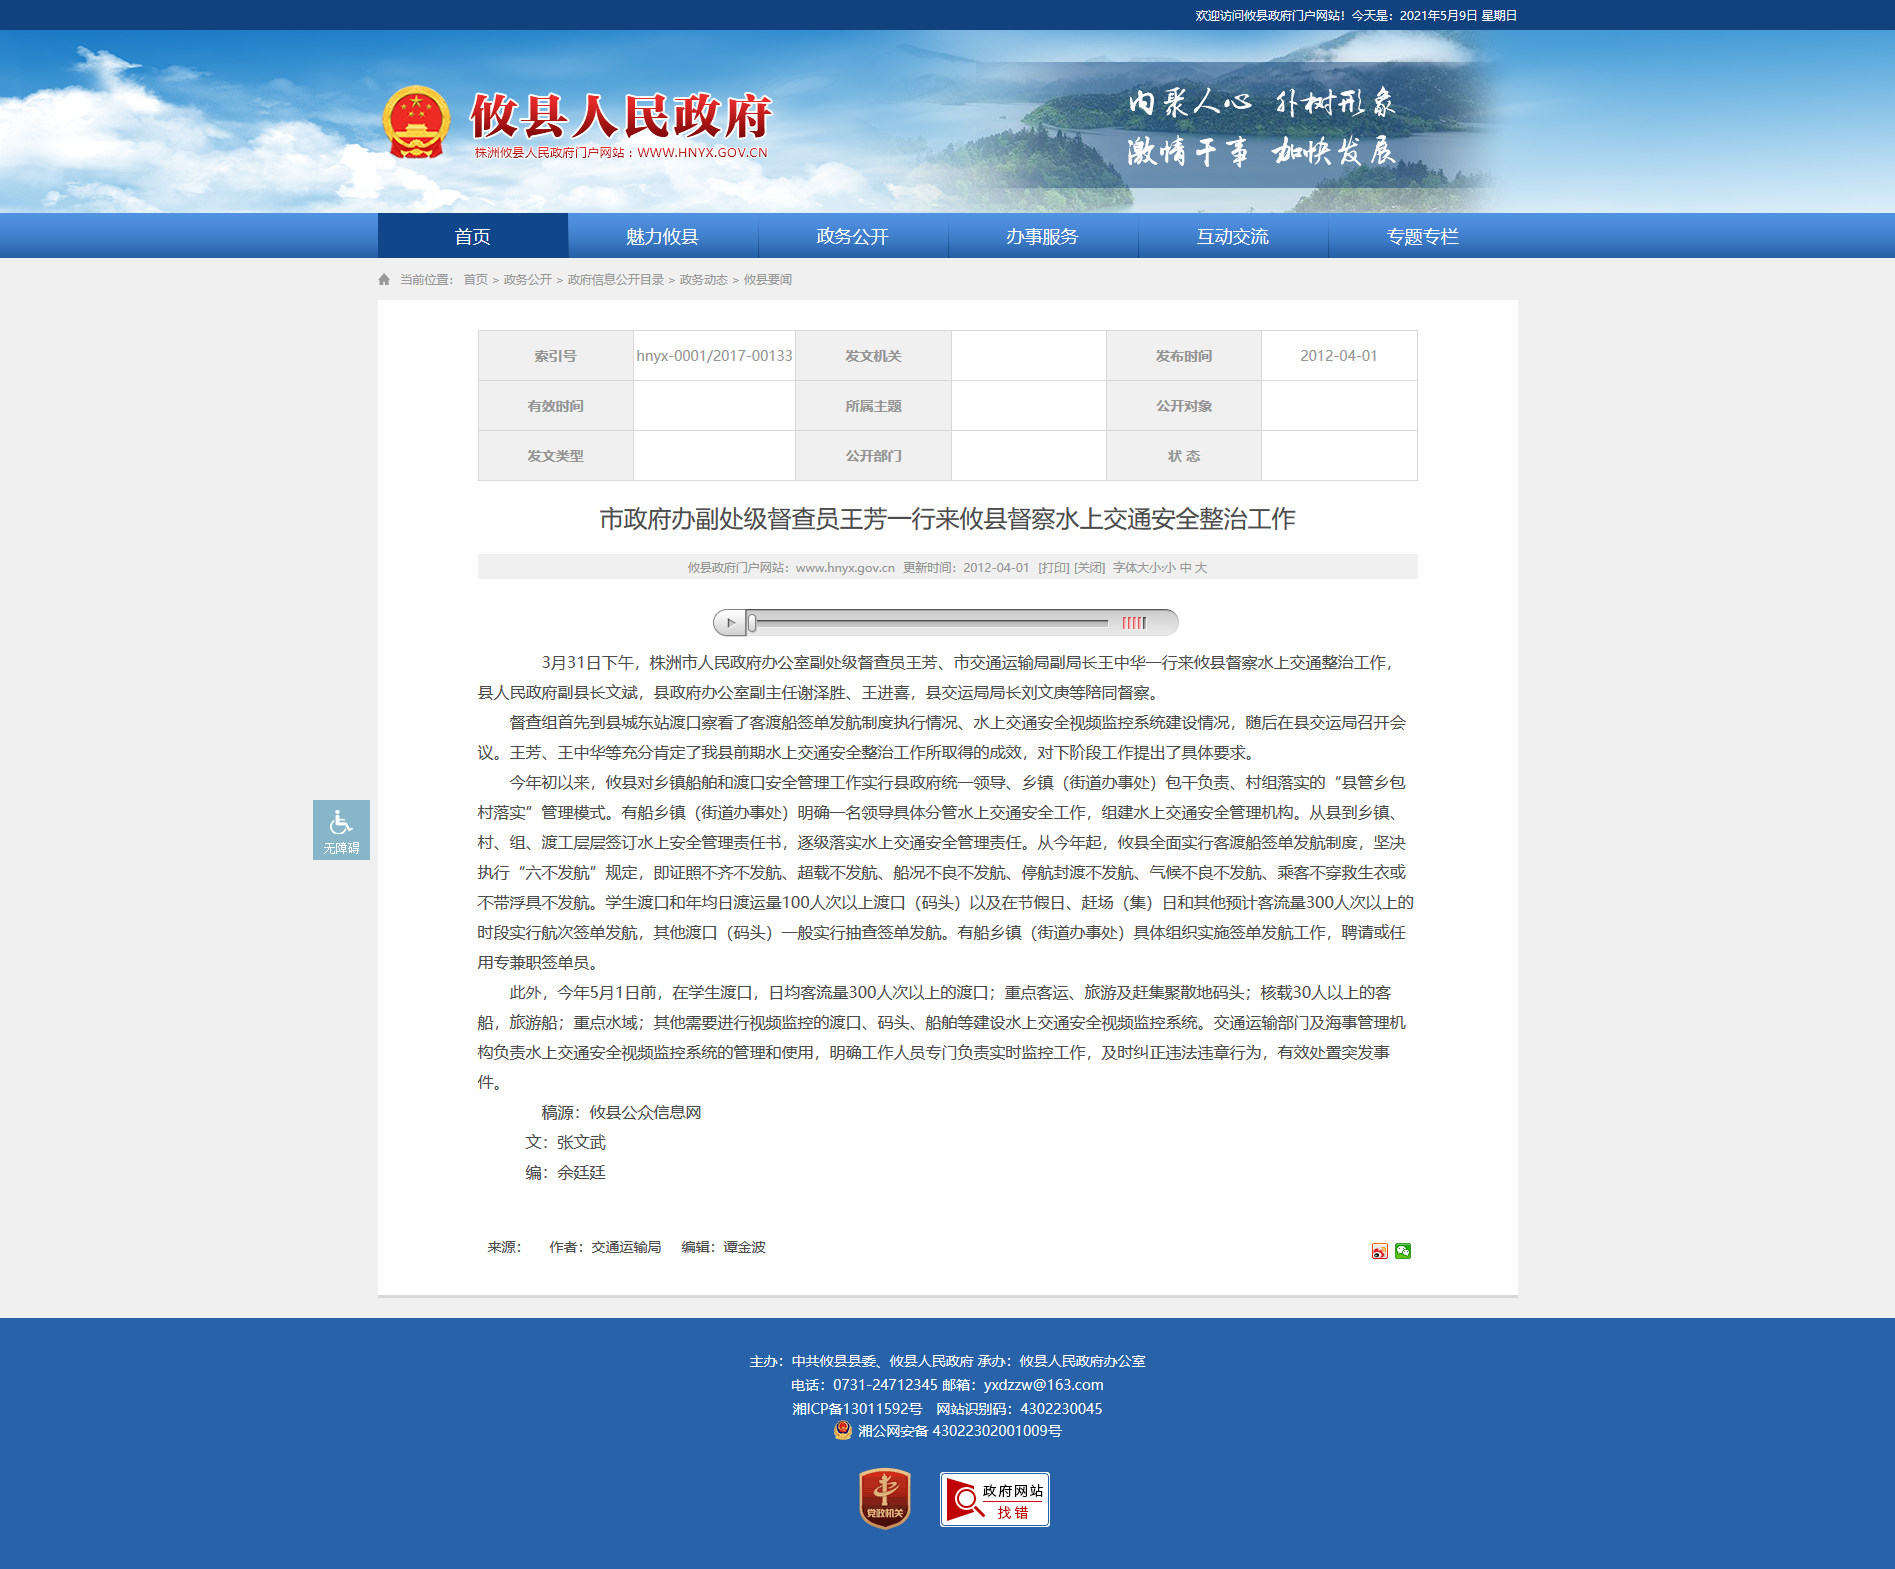
Task: Click the 党政机关 badge icon
Action: tap(885, 1498)
